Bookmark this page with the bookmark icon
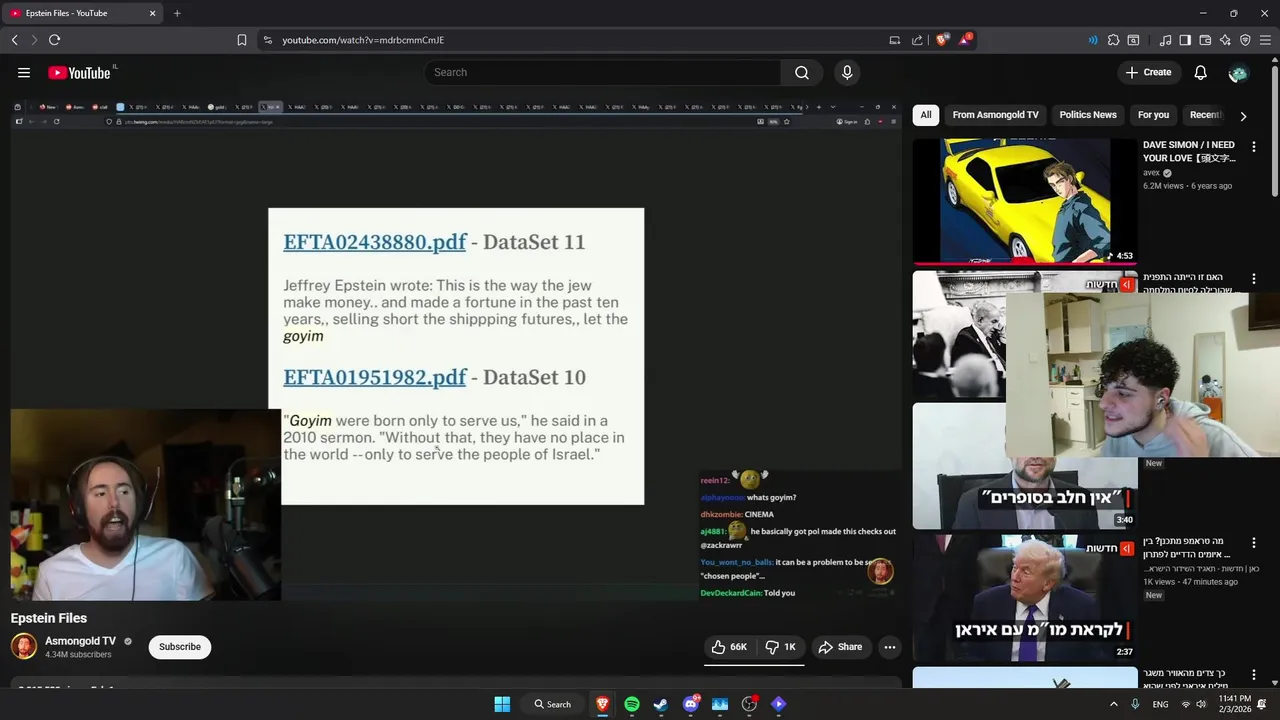This screenshot has height=720, width=1280. tap(242, 40)
